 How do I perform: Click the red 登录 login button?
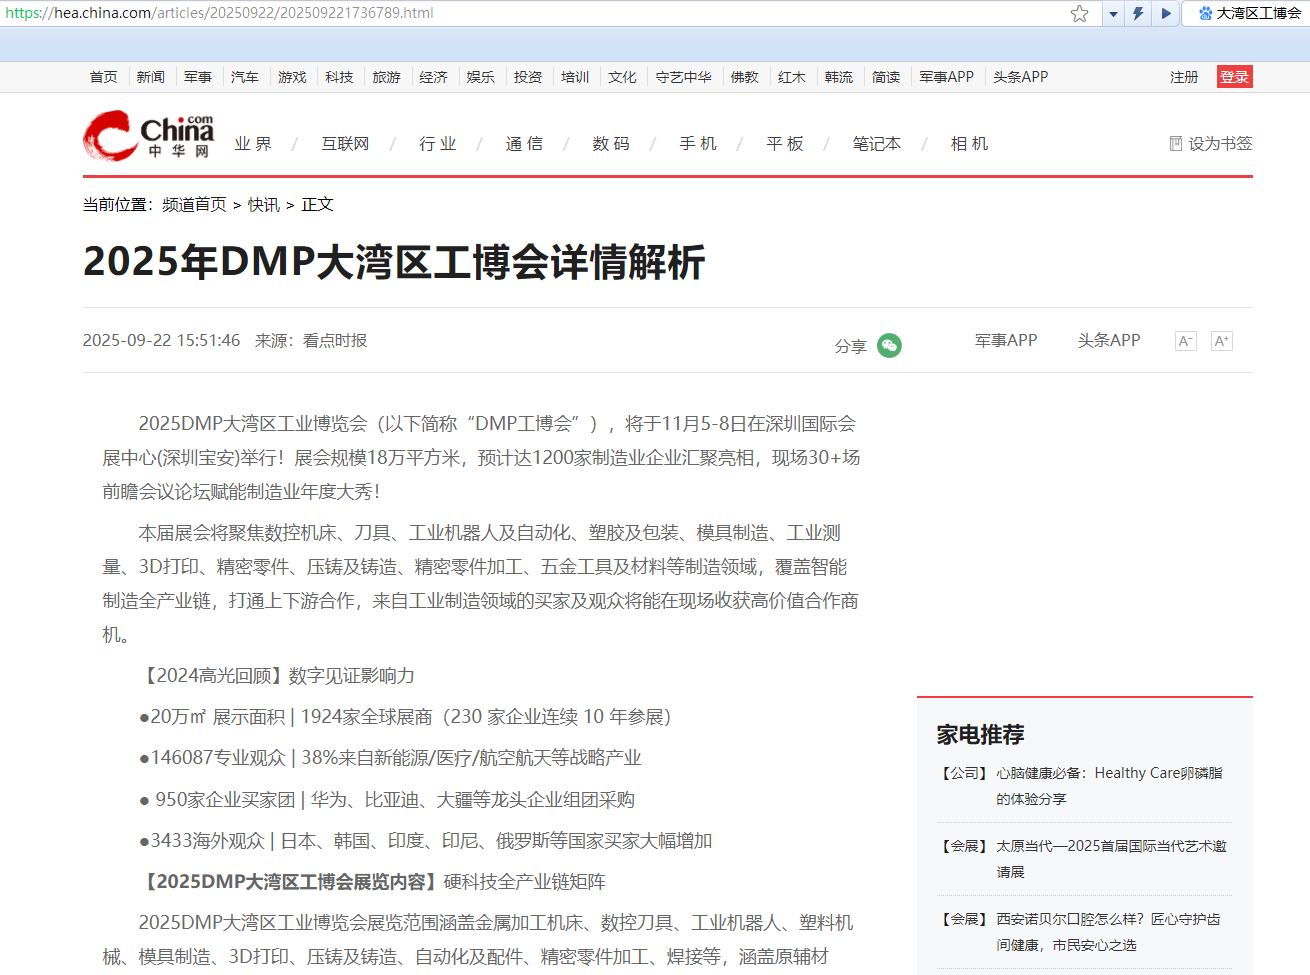pos(1234,77)
